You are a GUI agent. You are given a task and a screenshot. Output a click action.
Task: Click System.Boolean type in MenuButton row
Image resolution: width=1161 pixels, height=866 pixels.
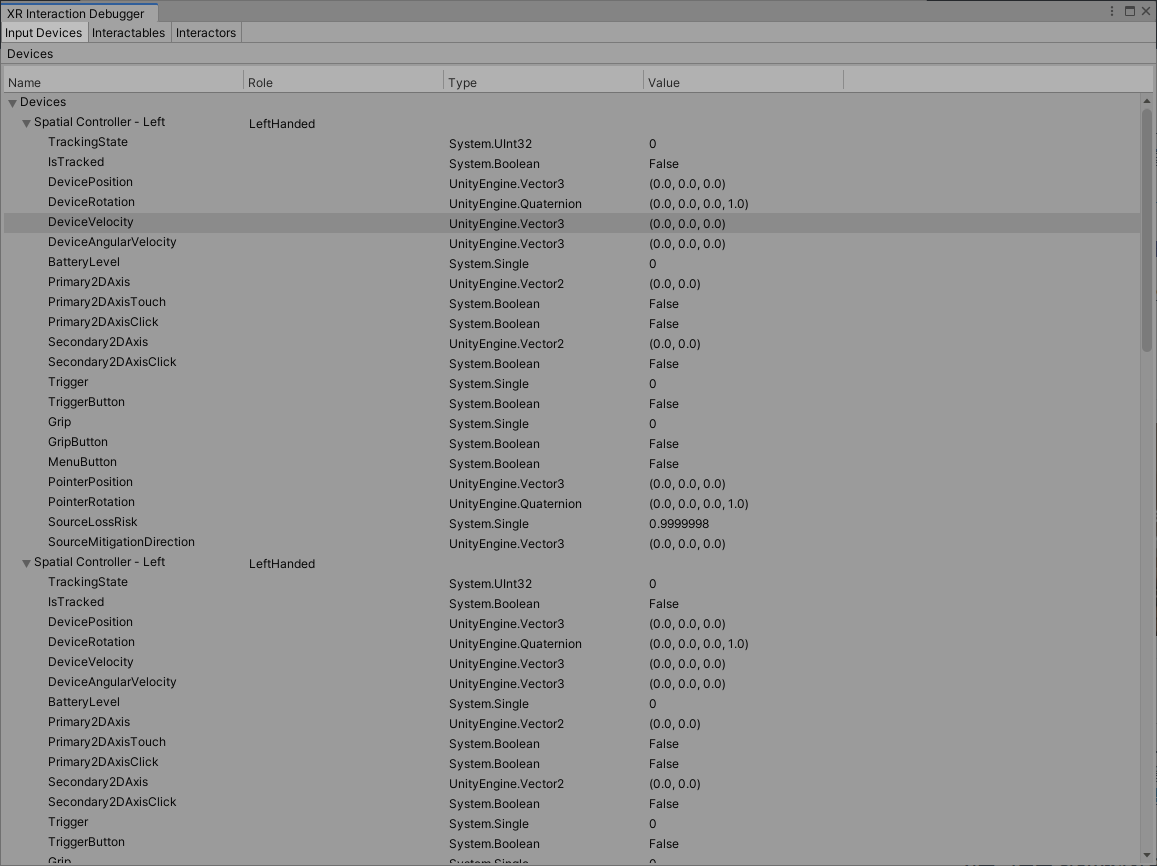[x=494, y=464]
